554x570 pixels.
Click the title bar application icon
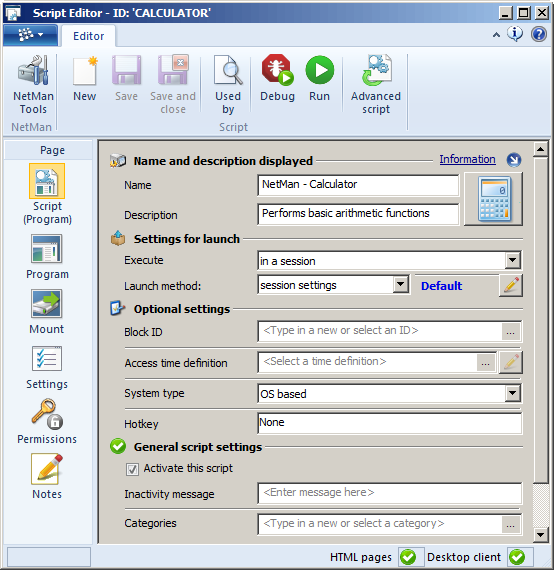tap(13, 13)
